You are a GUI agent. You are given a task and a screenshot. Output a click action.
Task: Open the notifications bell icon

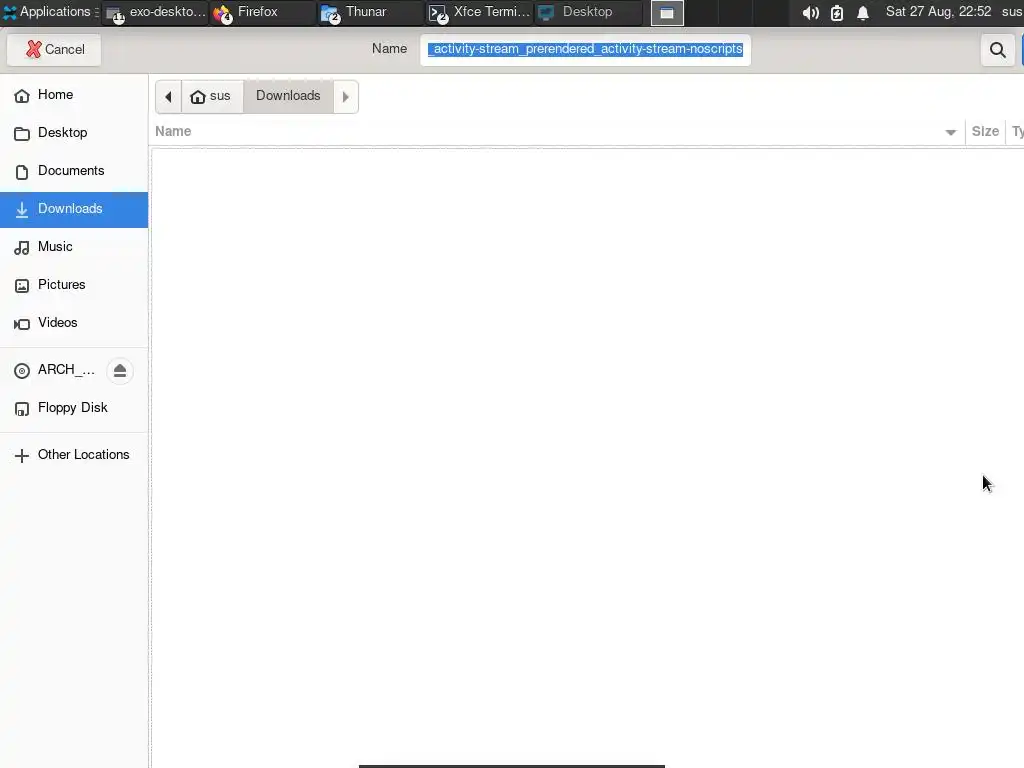coord(863,13)
